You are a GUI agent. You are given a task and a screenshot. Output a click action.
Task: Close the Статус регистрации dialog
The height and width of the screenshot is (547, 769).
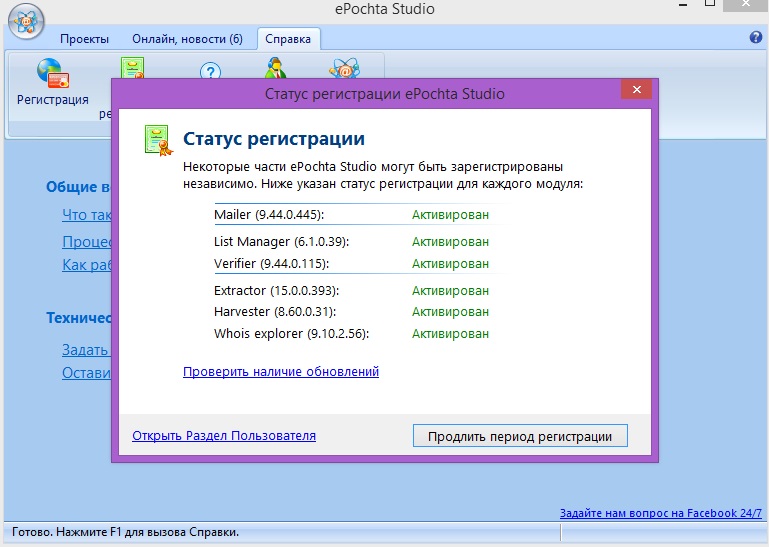coord(637,89)
